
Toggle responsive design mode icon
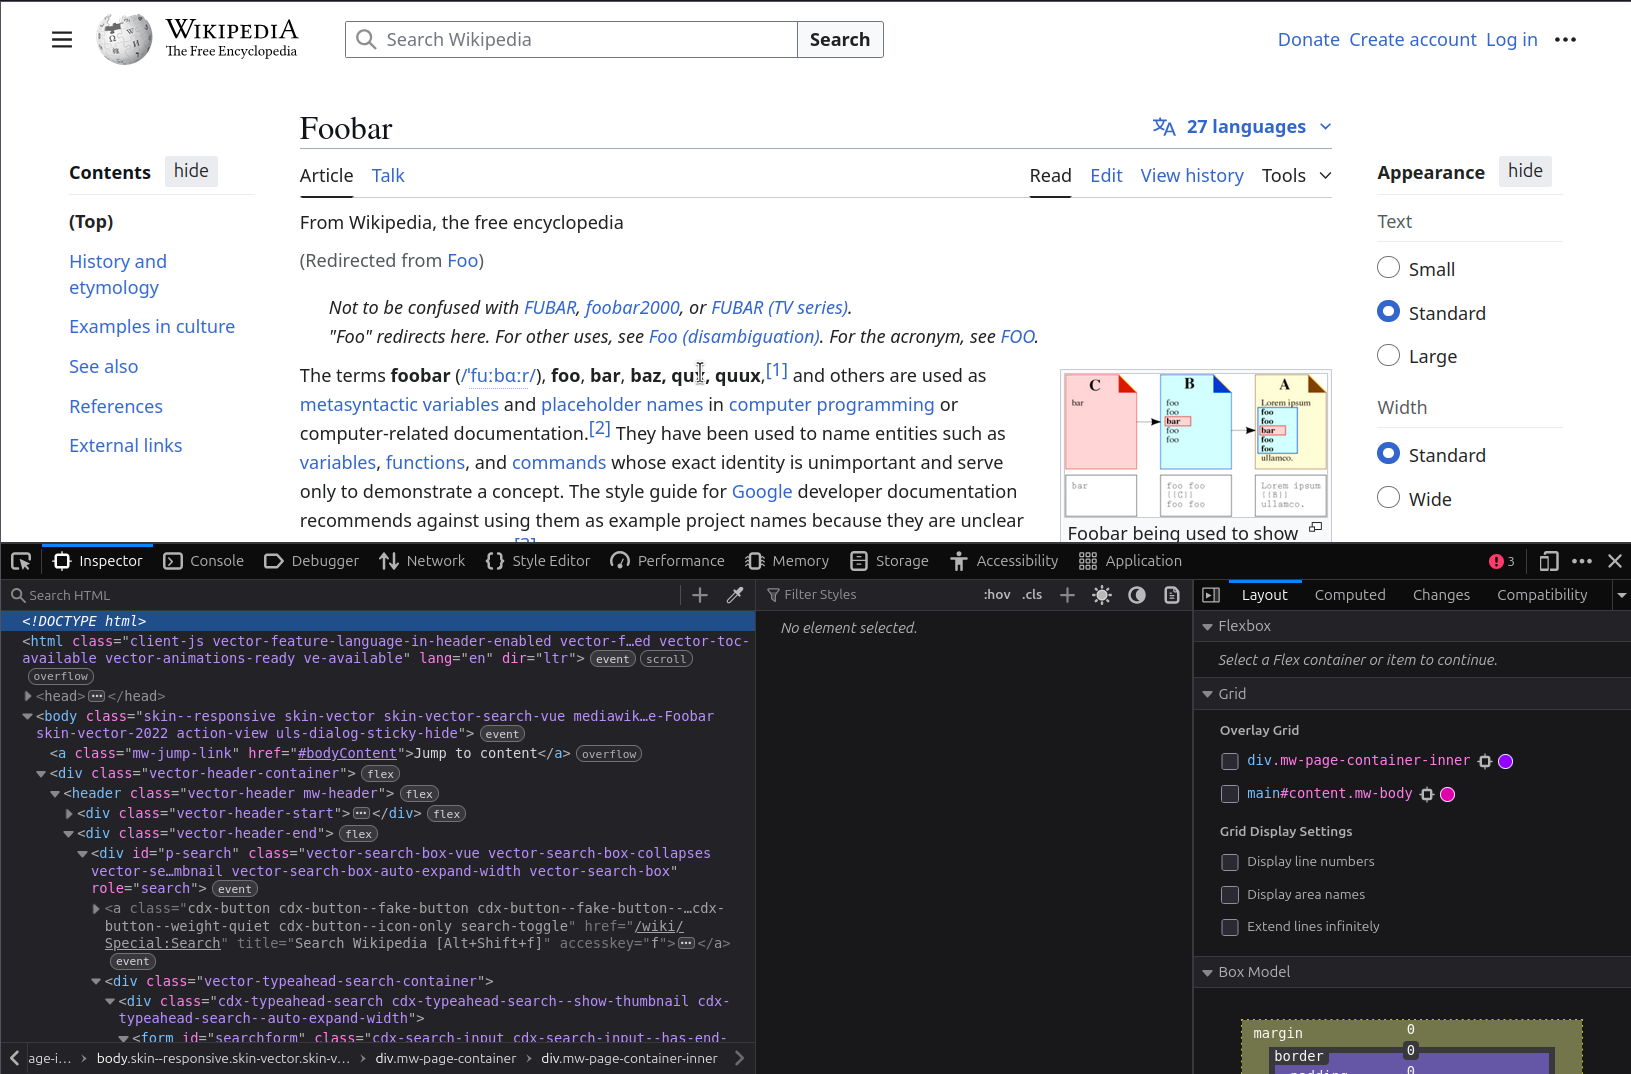click(1549, 561)
